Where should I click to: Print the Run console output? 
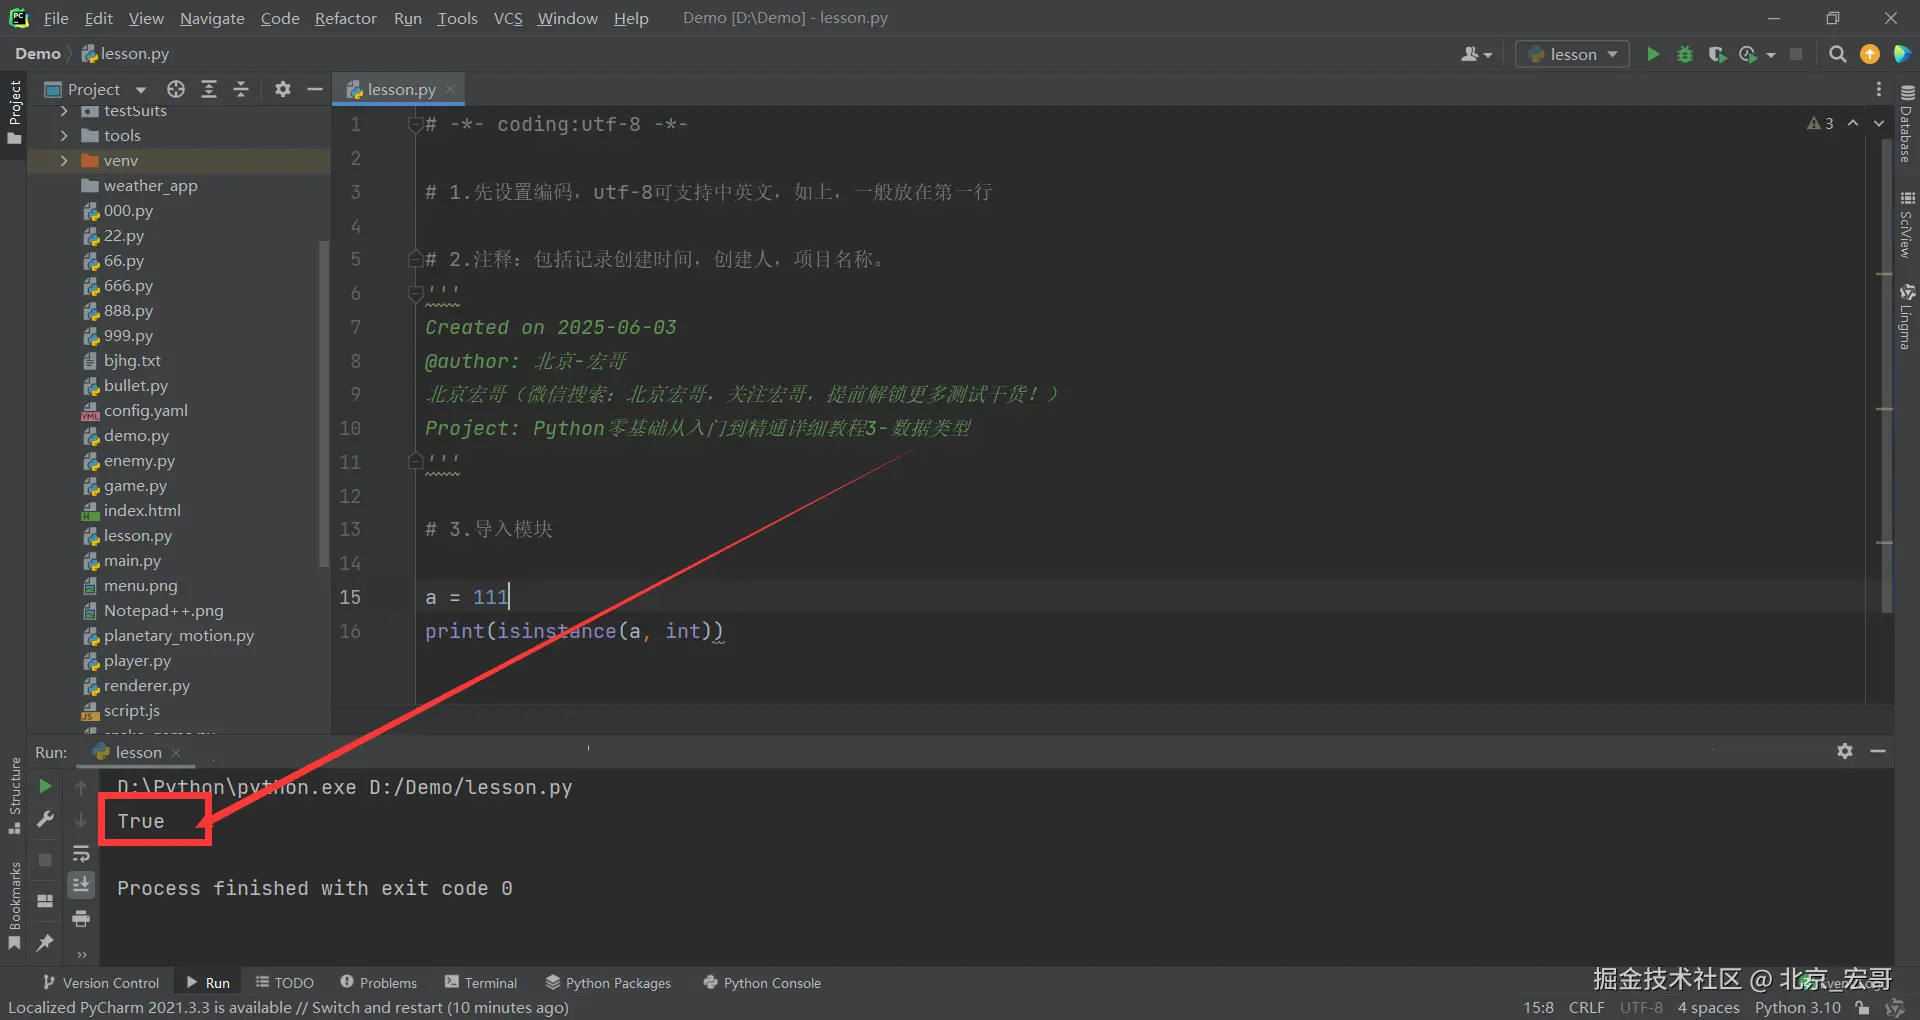pyautogui.click(x=81, y=918)
